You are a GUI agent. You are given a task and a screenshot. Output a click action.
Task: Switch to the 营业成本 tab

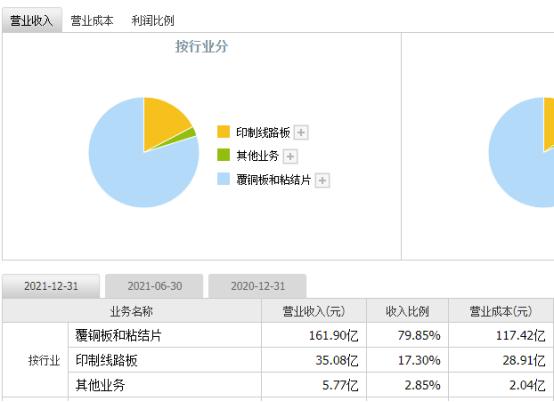[92, 20]
